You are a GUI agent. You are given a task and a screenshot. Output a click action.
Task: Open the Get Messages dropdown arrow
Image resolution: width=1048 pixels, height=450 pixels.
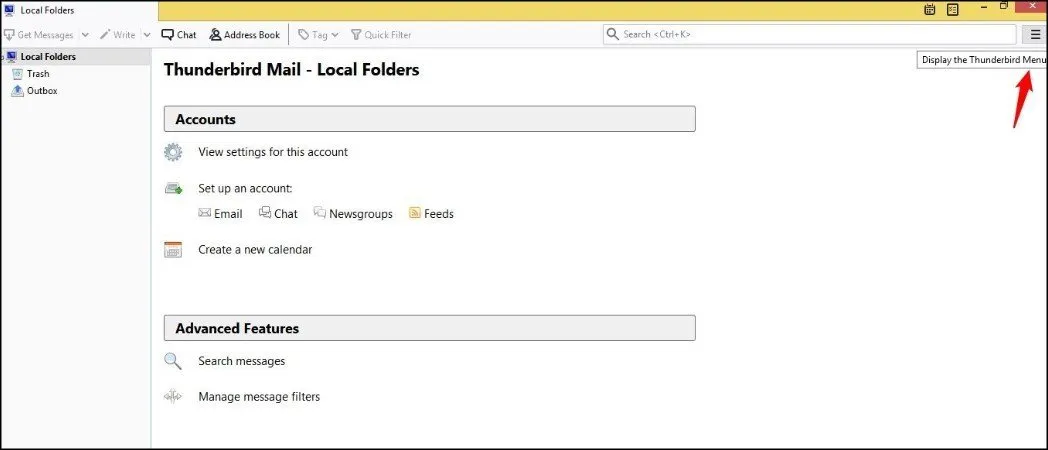click(x=85, y=35)
